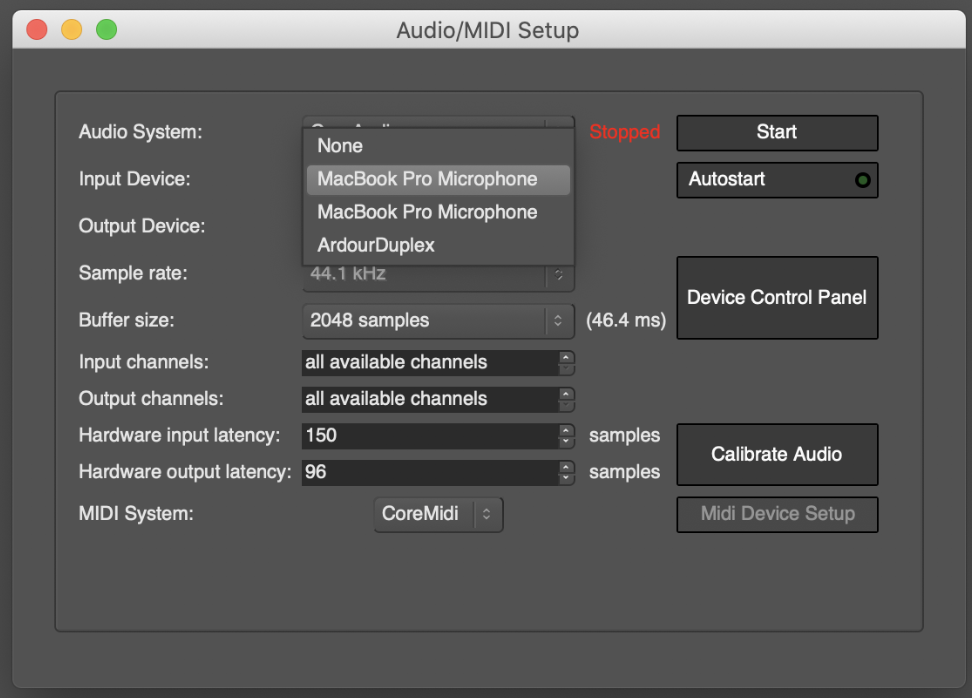Focus the Hardware output latency field
The width and height of the screenshot is (972, 698).
[430, 471]
